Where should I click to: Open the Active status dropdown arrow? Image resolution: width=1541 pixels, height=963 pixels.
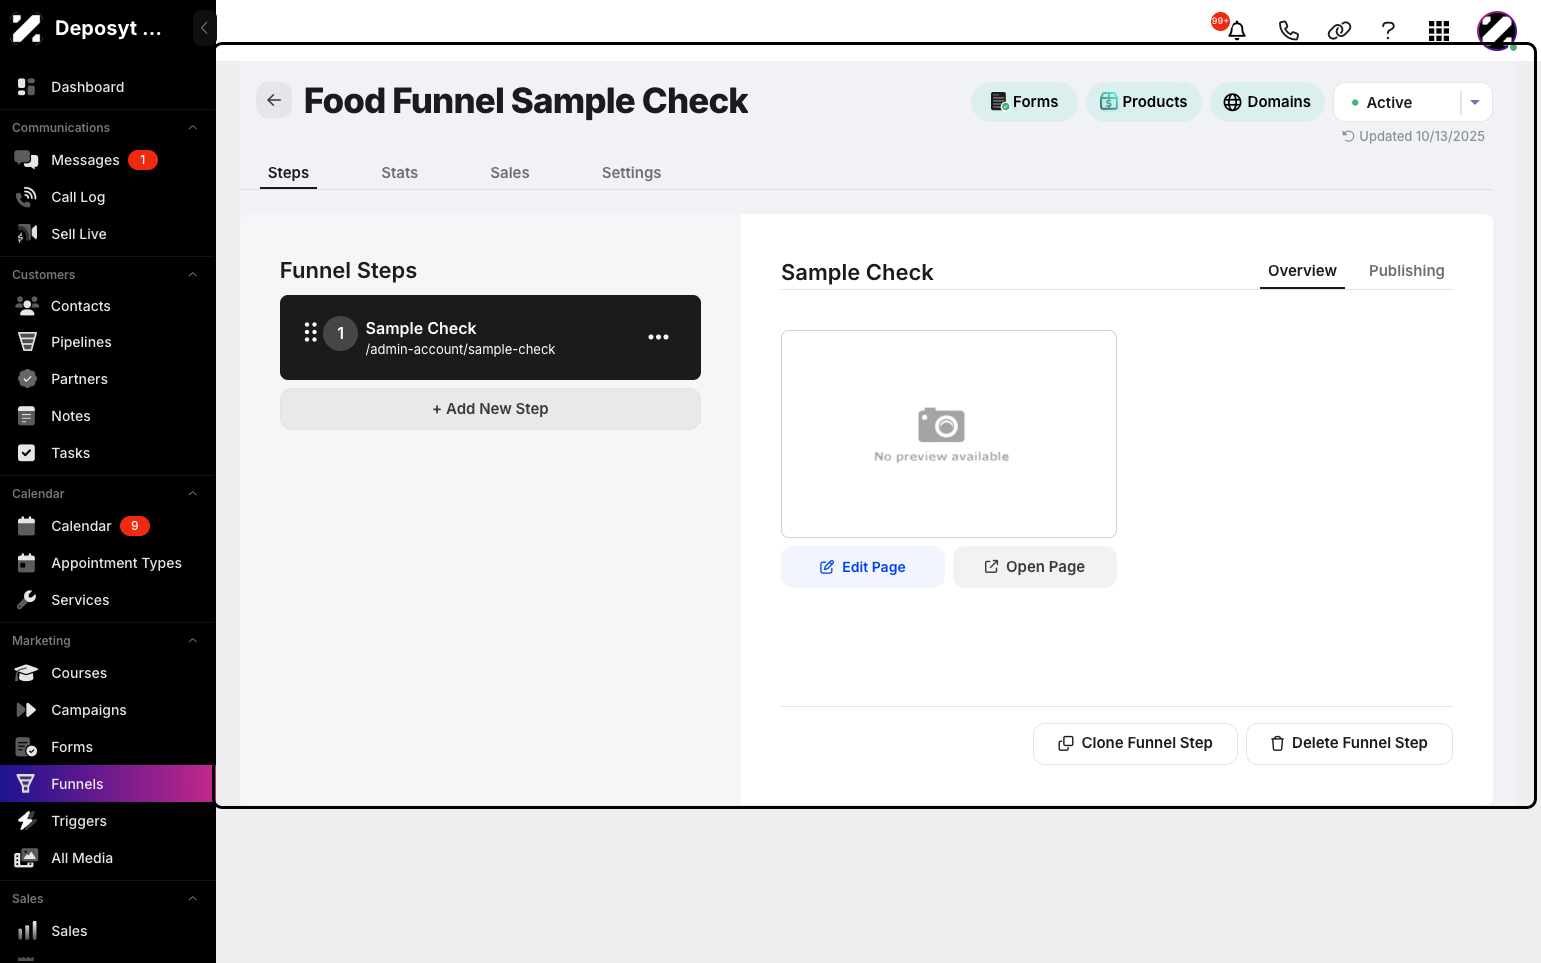pyautogui.click(x=1475, y=102)
